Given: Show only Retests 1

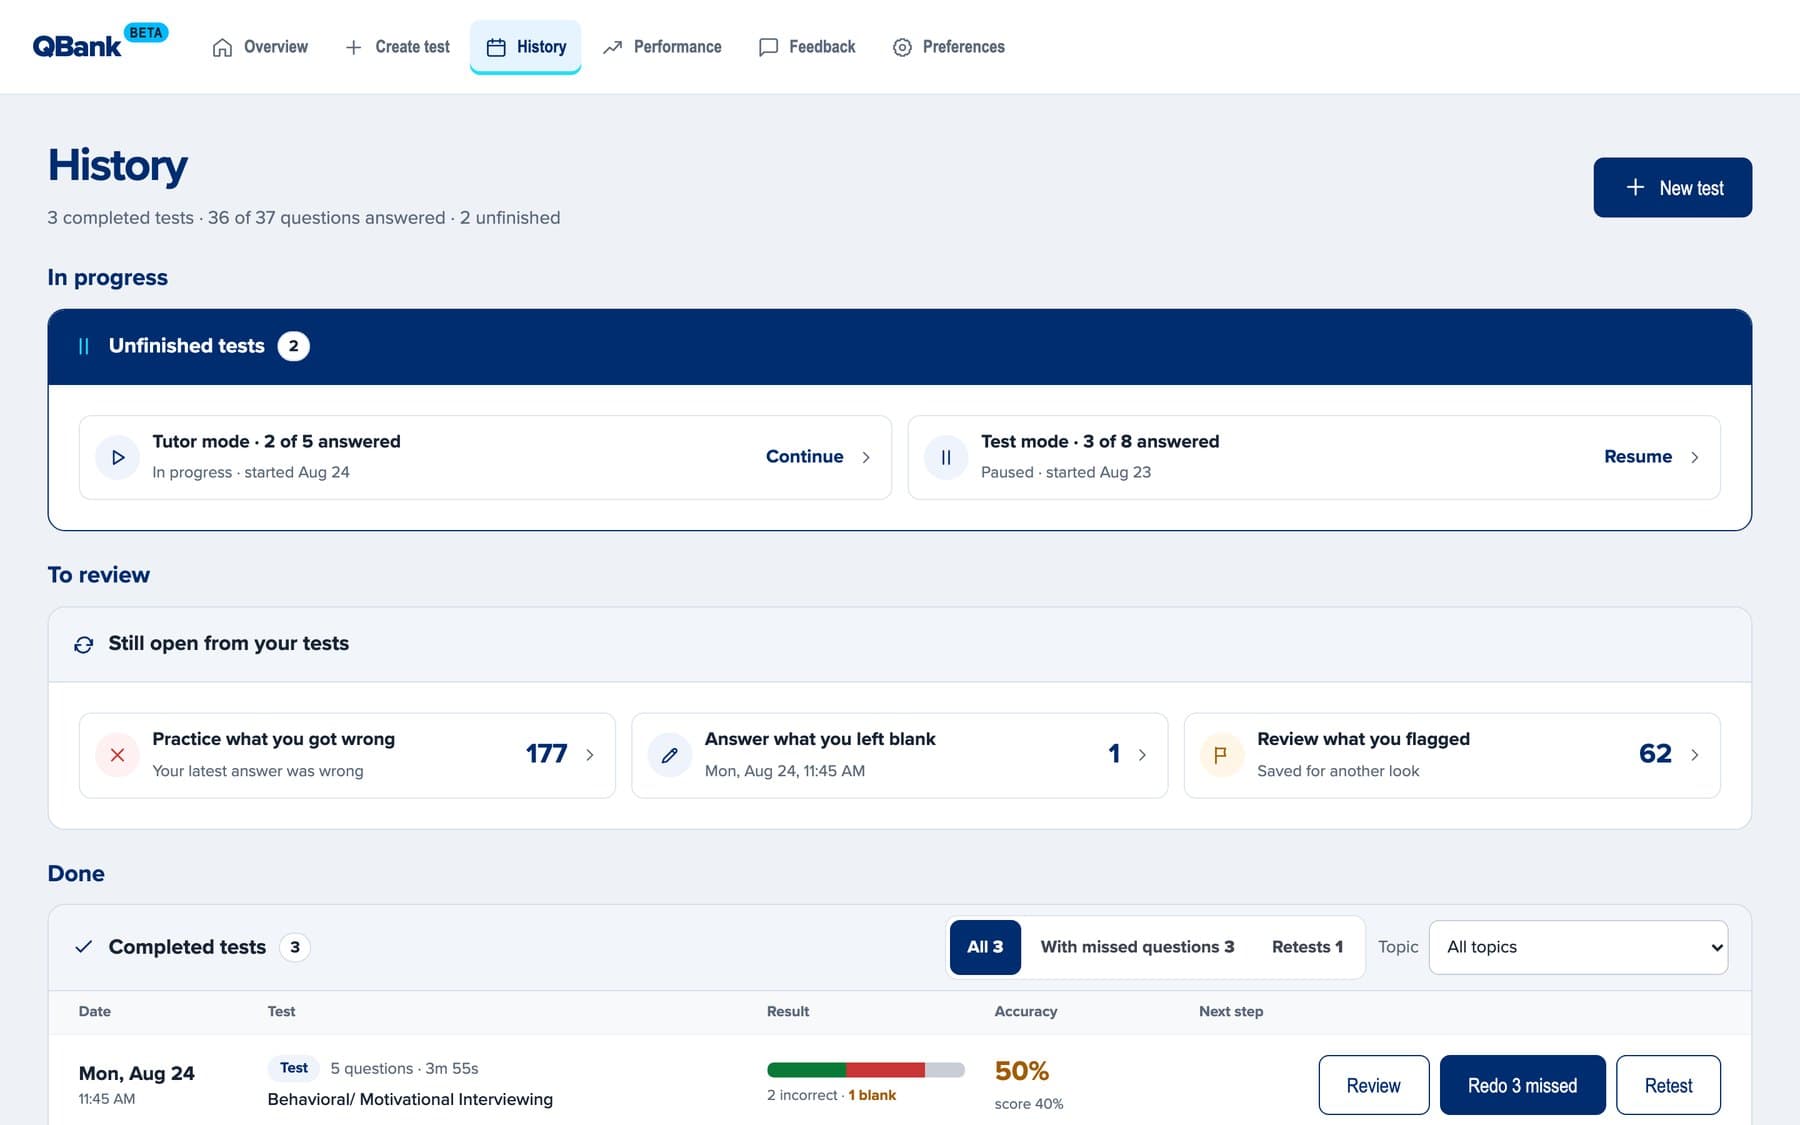Looking at the screenshot, I should tap(1307, 947).
